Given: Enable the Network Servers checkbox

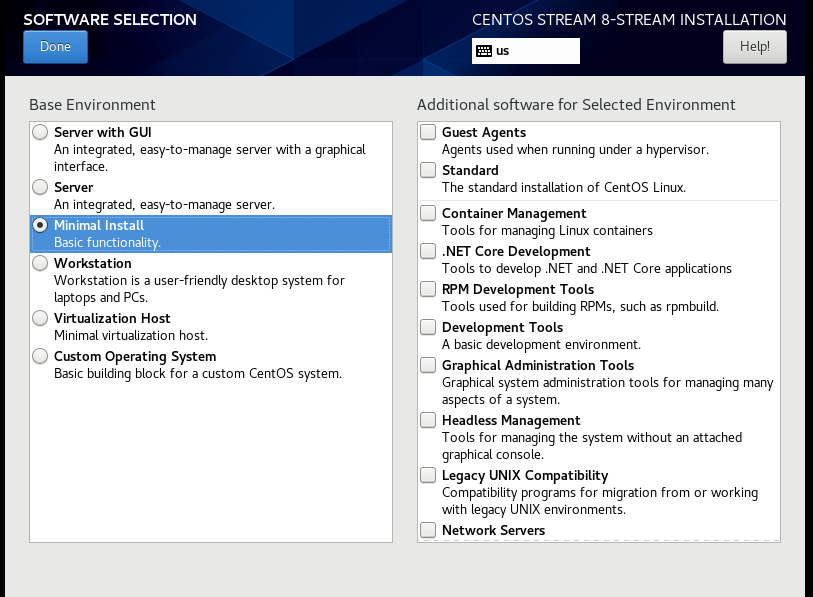Looking at the screenshot, I should [x=428, y=530].
